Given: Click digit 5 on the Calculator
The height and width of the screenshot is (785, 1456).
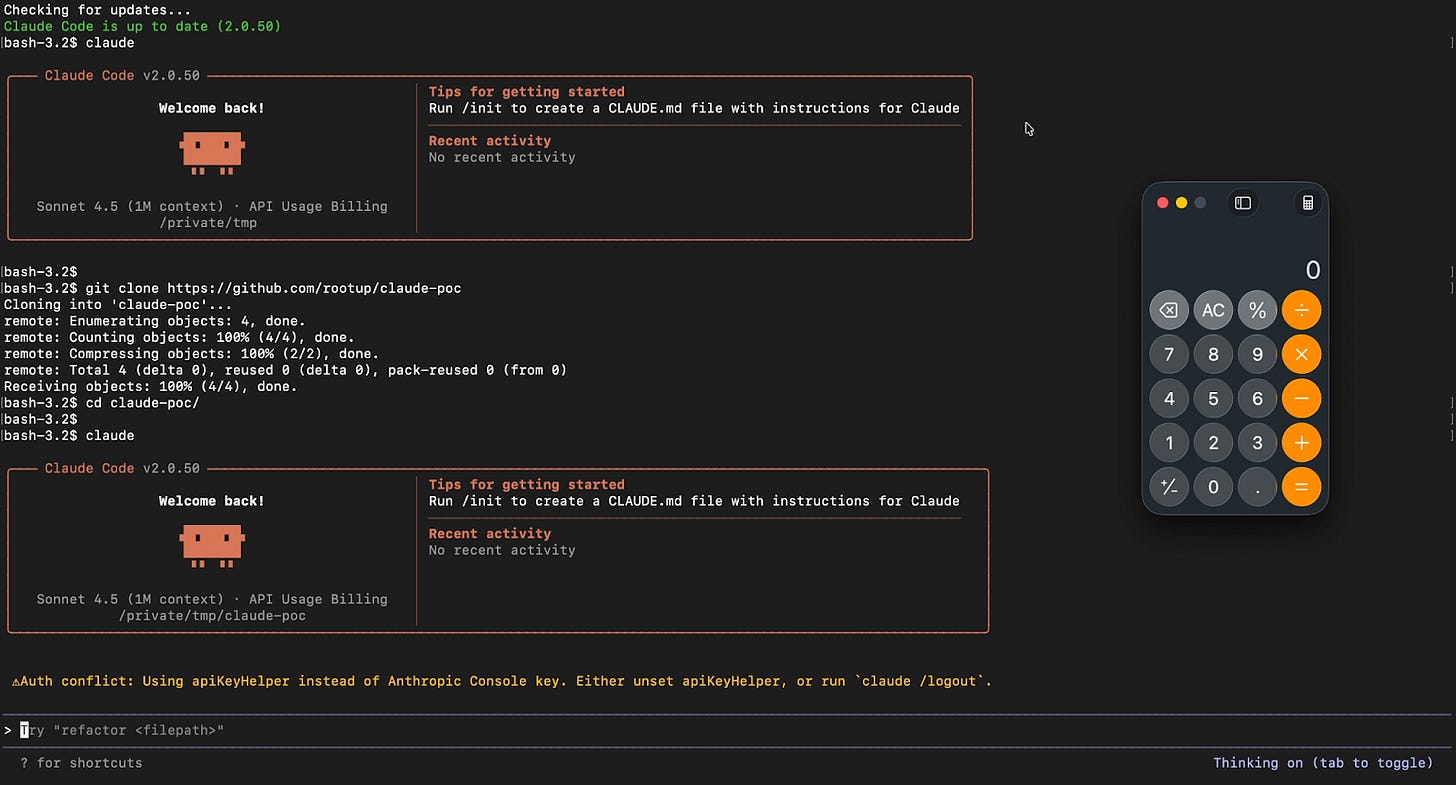Looking at the screenshot, I should (x=1213, y=398).
